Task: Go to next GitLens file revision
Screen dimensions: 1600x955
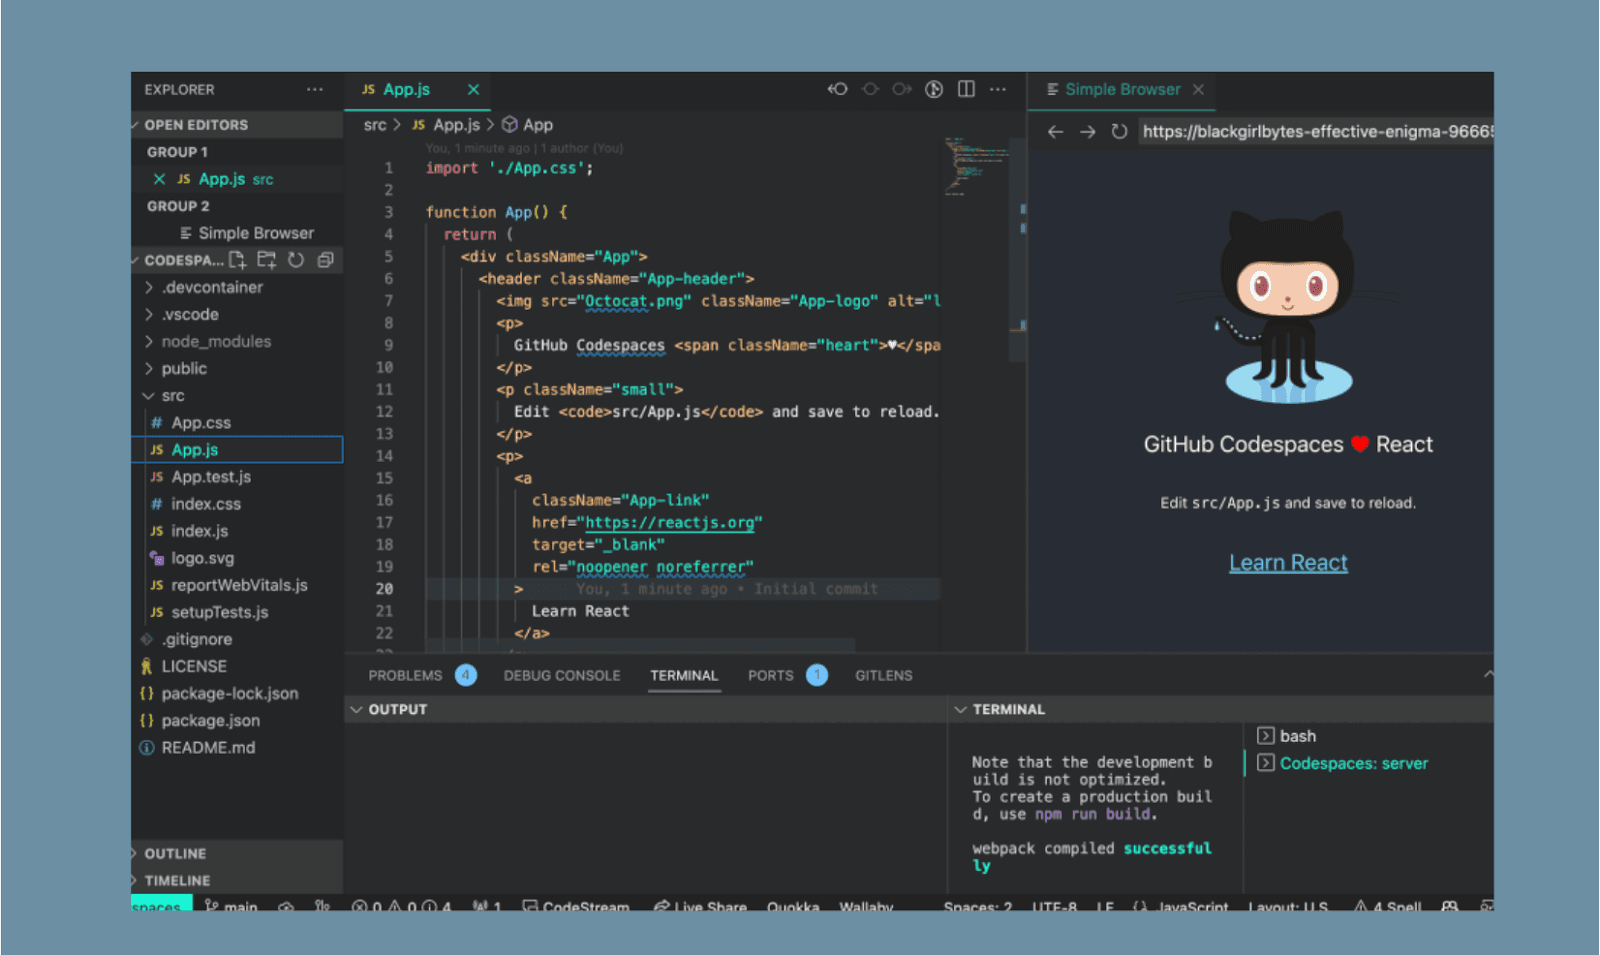Action: point(902,89)
